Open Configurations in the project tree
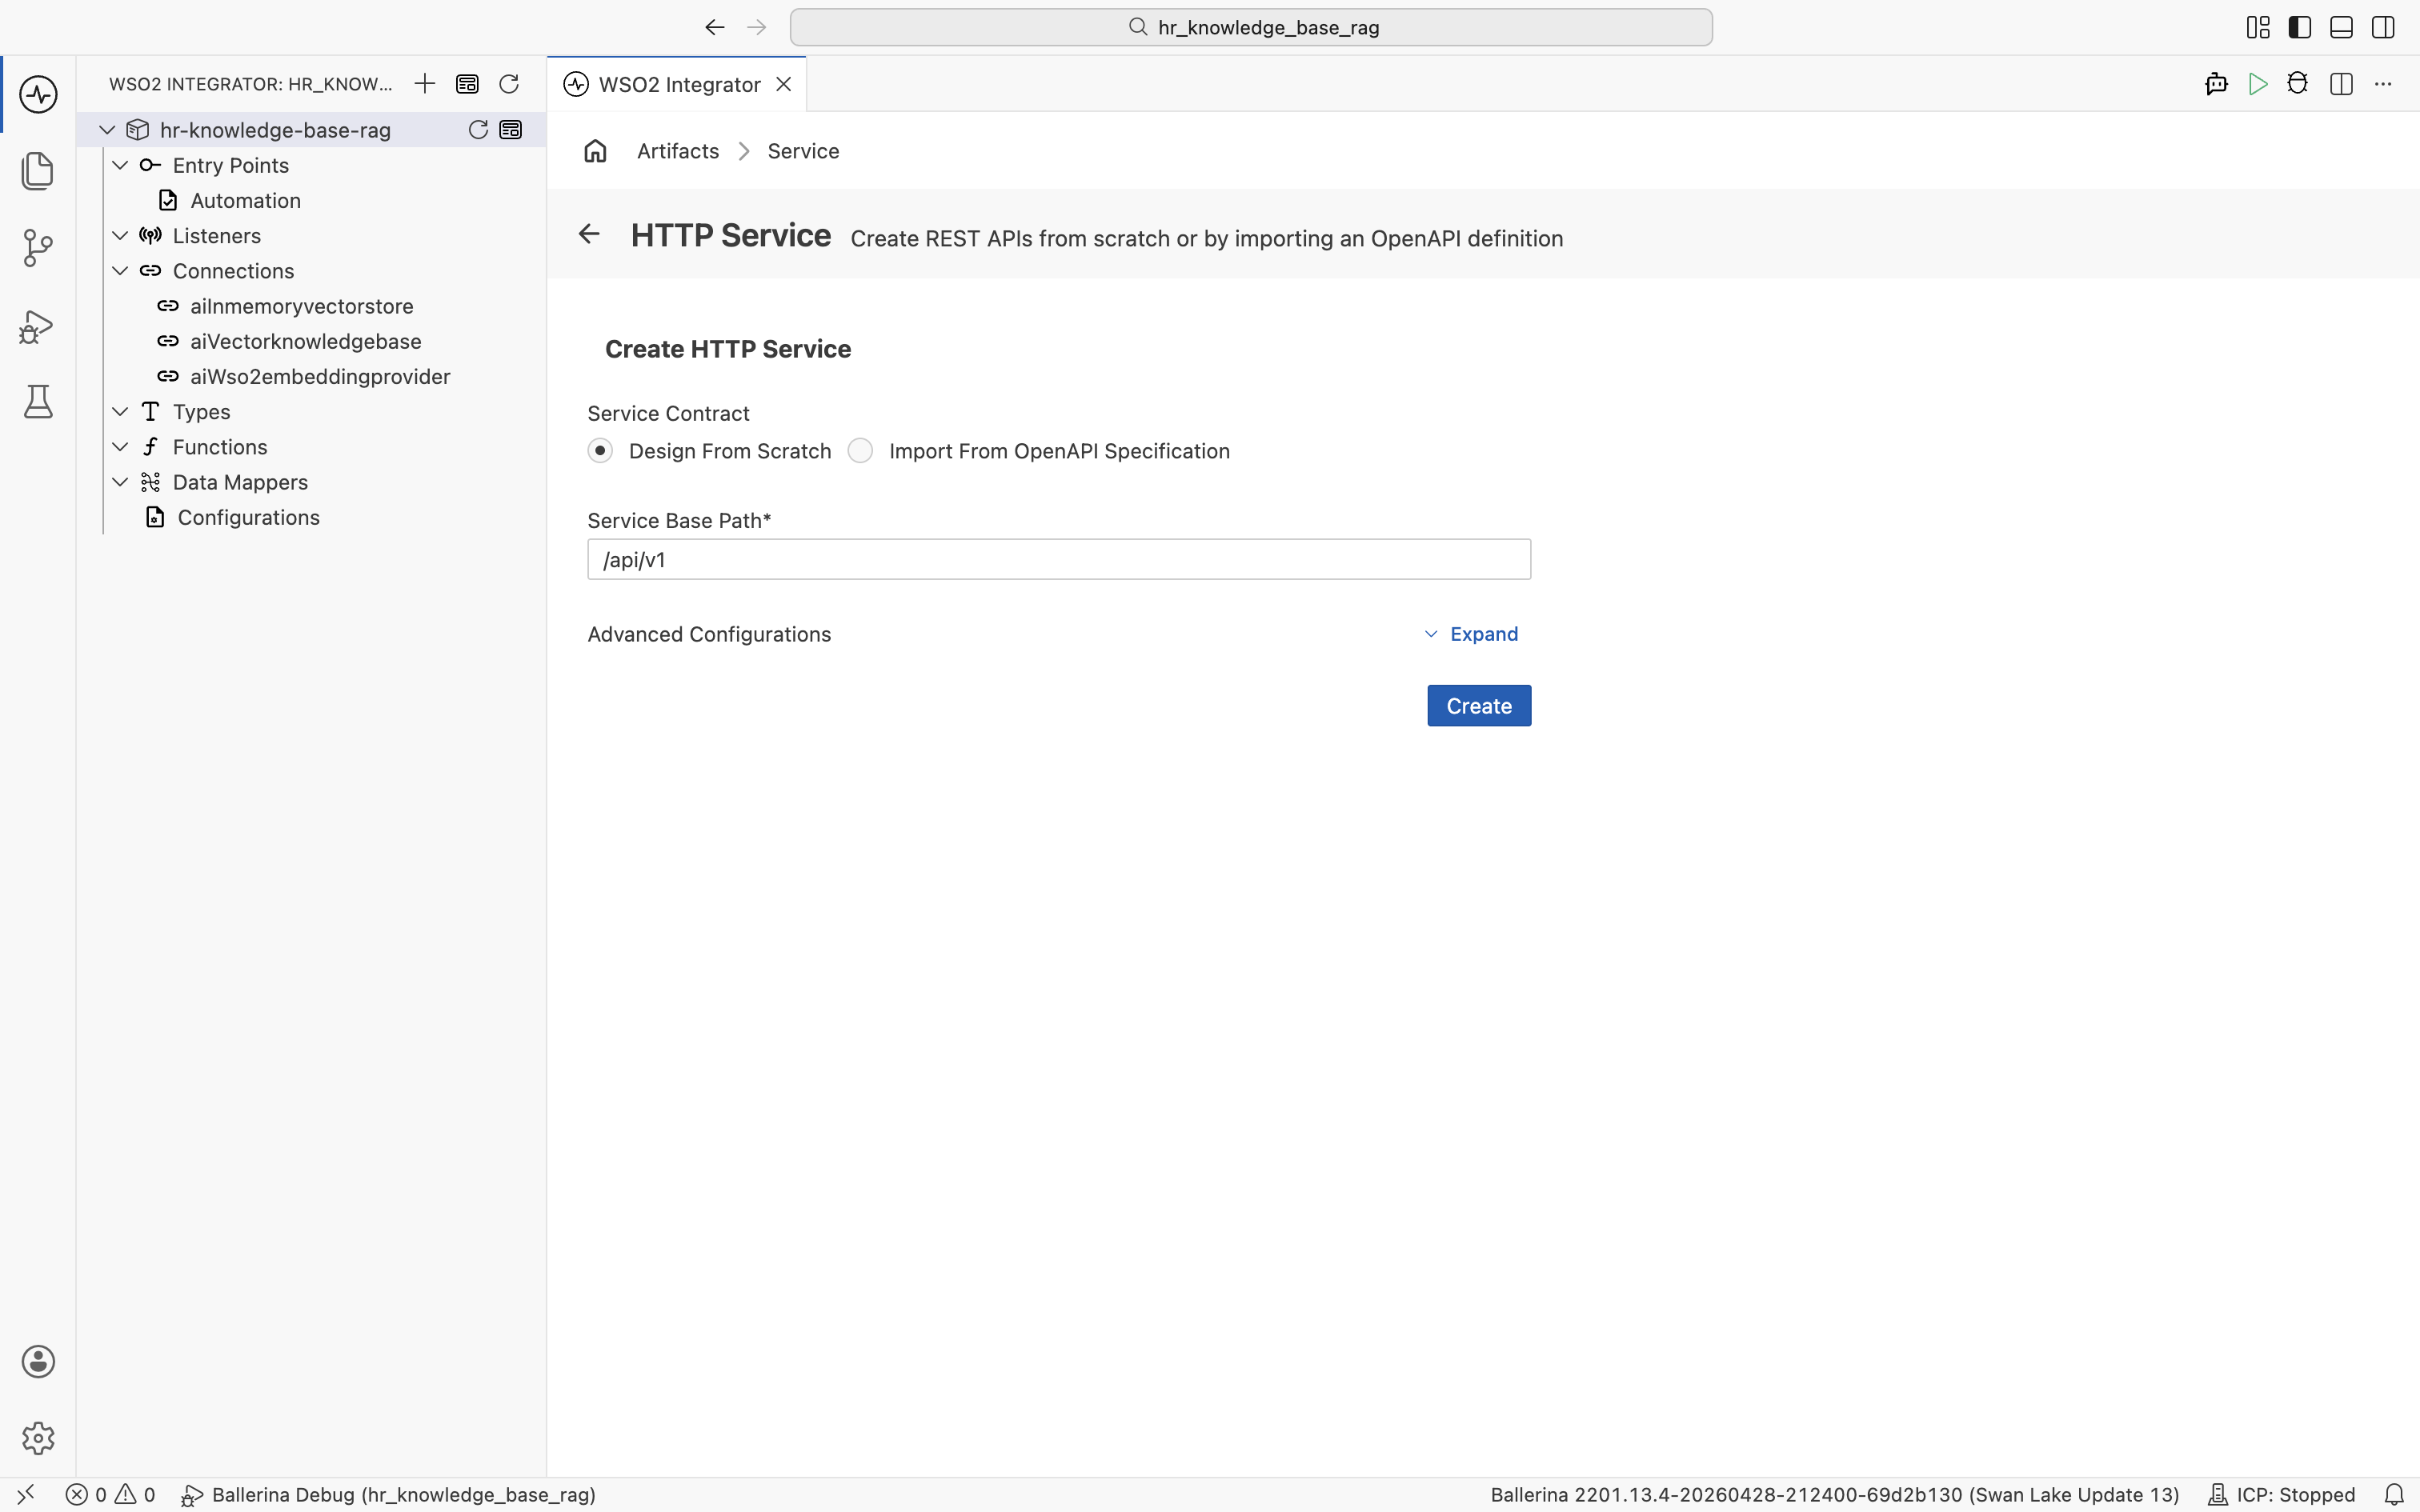This screenshot has width=2420, height=1512. pos(248,518)
